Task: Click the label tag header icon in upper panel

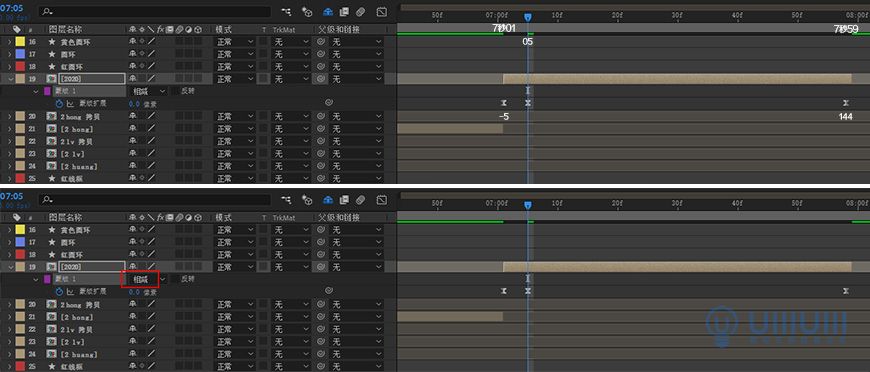Action: coord(17,29)
